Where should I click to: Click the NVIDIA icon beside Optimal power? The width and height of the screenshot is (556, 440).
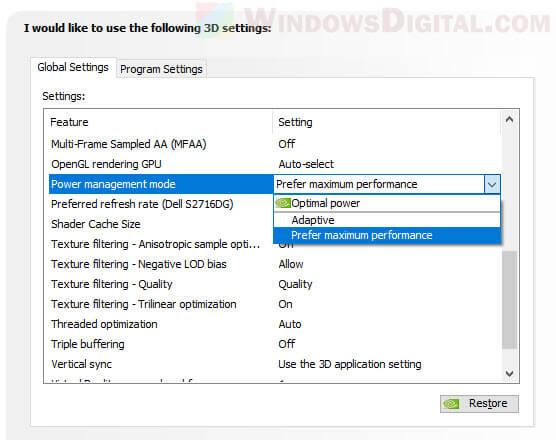pyautogui.click(x=283, y=203)
